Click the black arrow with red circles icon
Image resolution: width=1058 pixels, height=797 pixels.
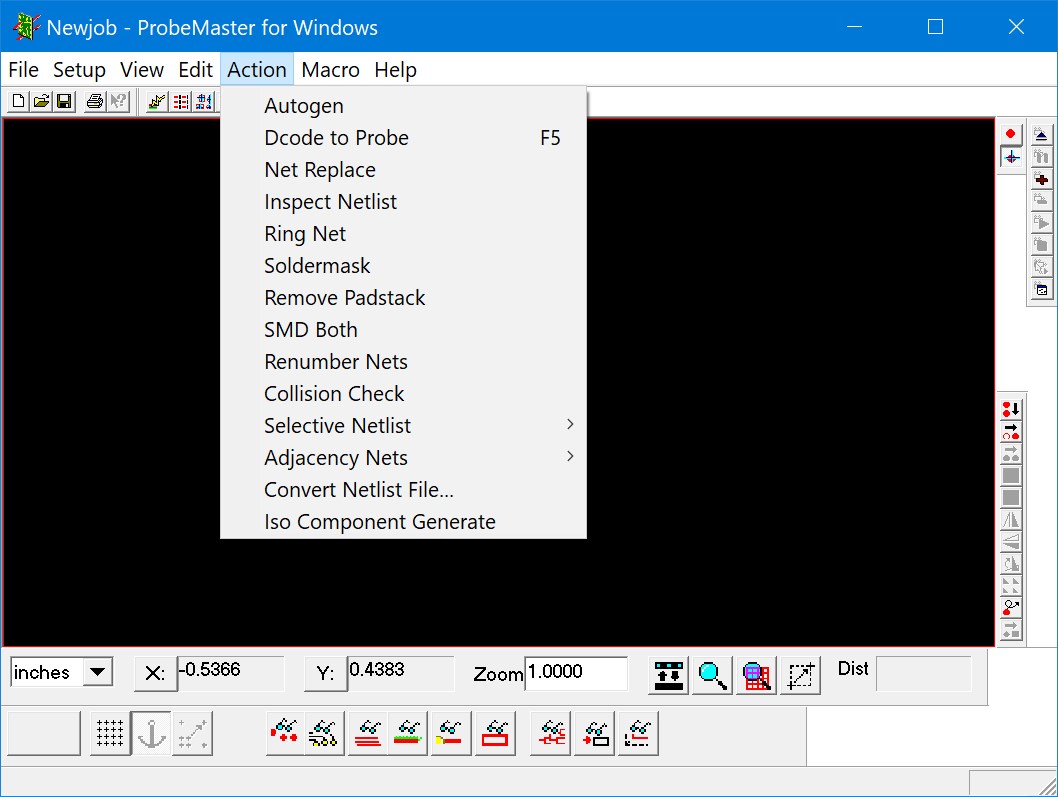tap(1011, 431)
